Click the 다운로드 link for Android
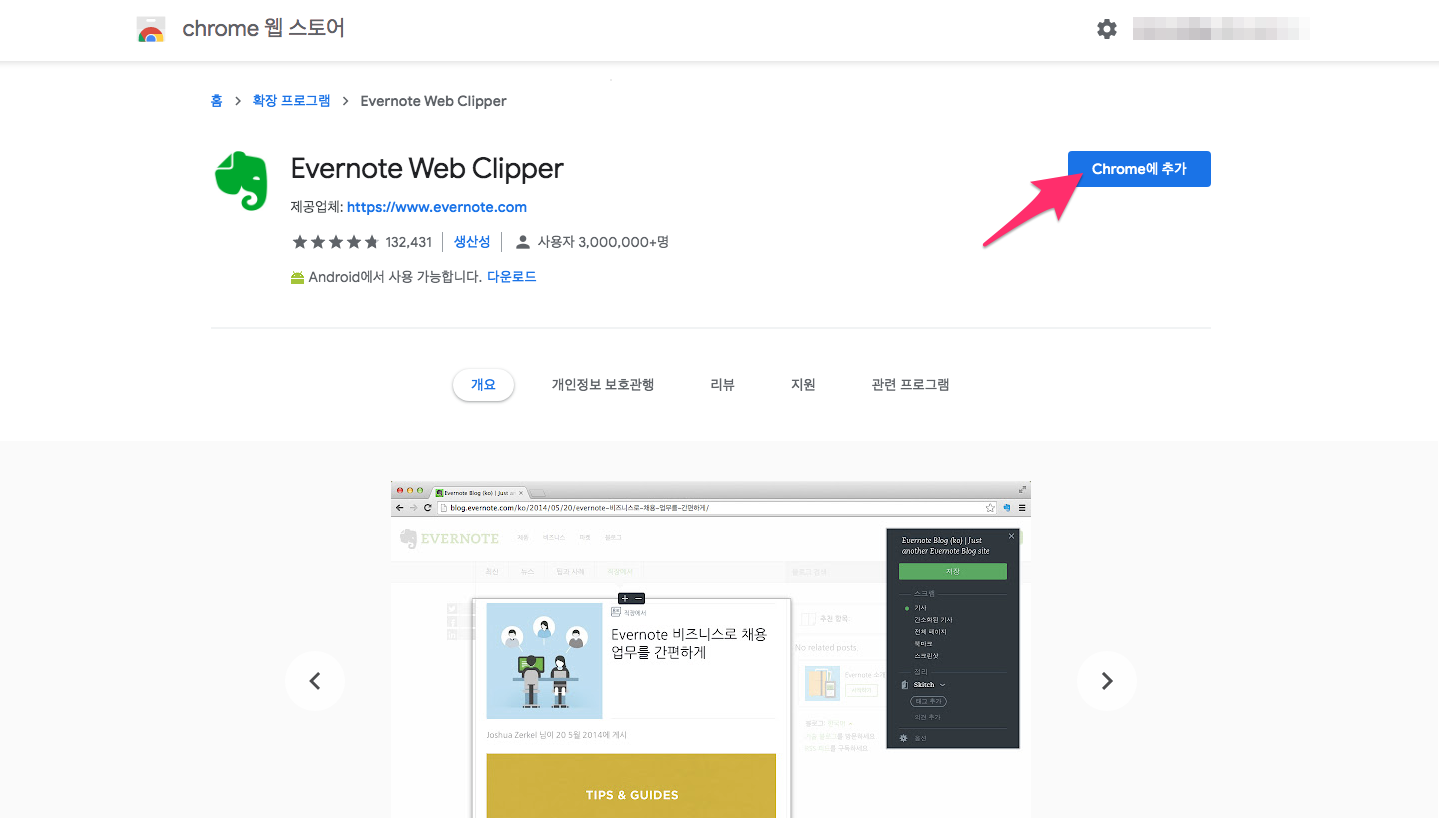This screenshot has width=1439, height=818. 512,277
